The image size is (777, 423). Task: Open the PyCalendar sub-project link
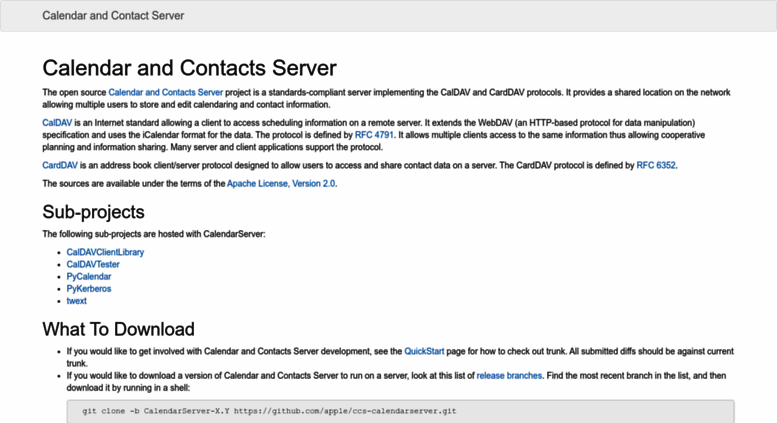(89, 276)
